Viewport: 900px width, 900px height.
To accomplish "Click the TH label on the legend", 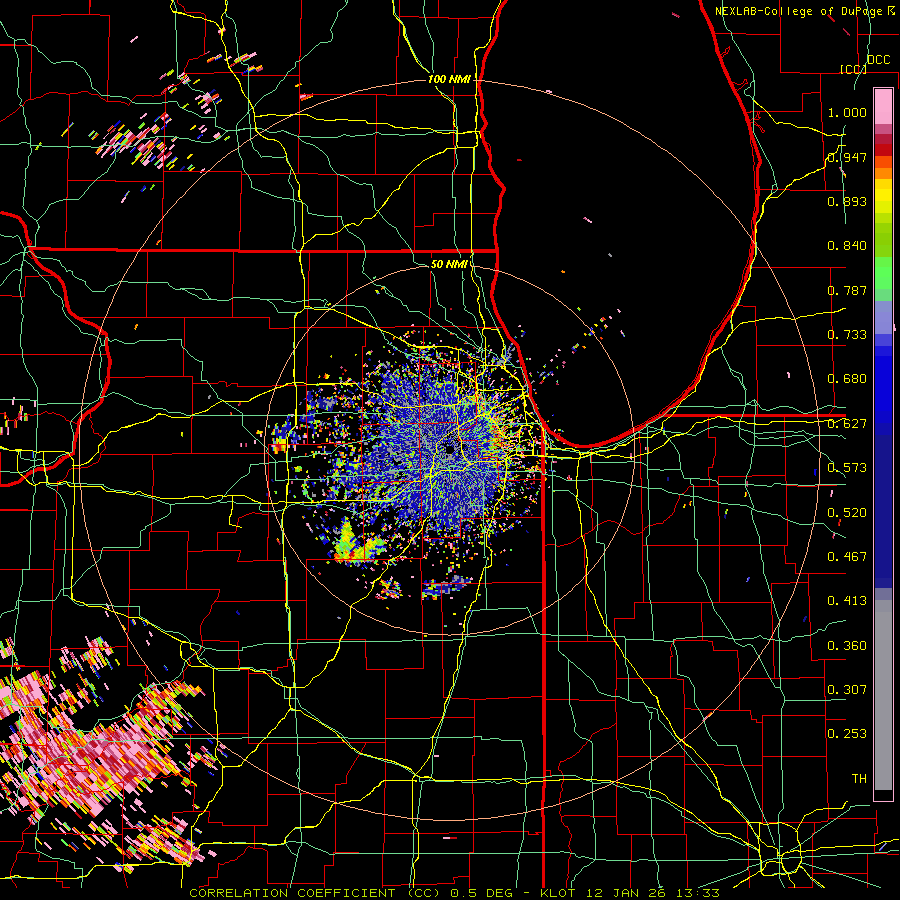I will coord(859,779).
